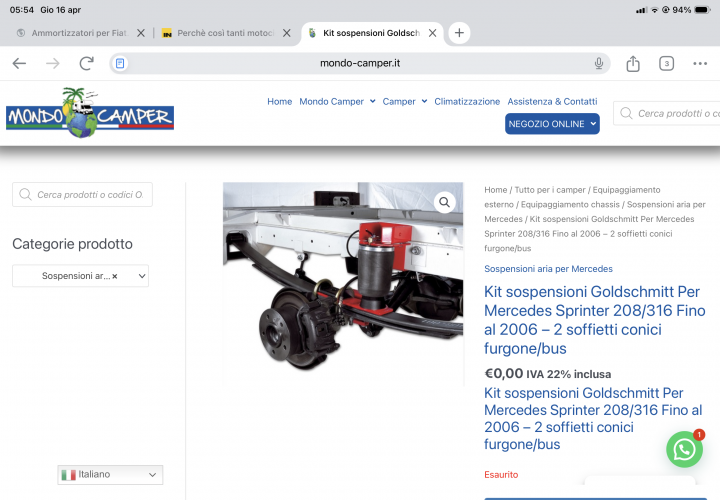Clear the Sospensioni category selection x
The width and height of the screenshot is (720, 500).
tap(115, 276)
